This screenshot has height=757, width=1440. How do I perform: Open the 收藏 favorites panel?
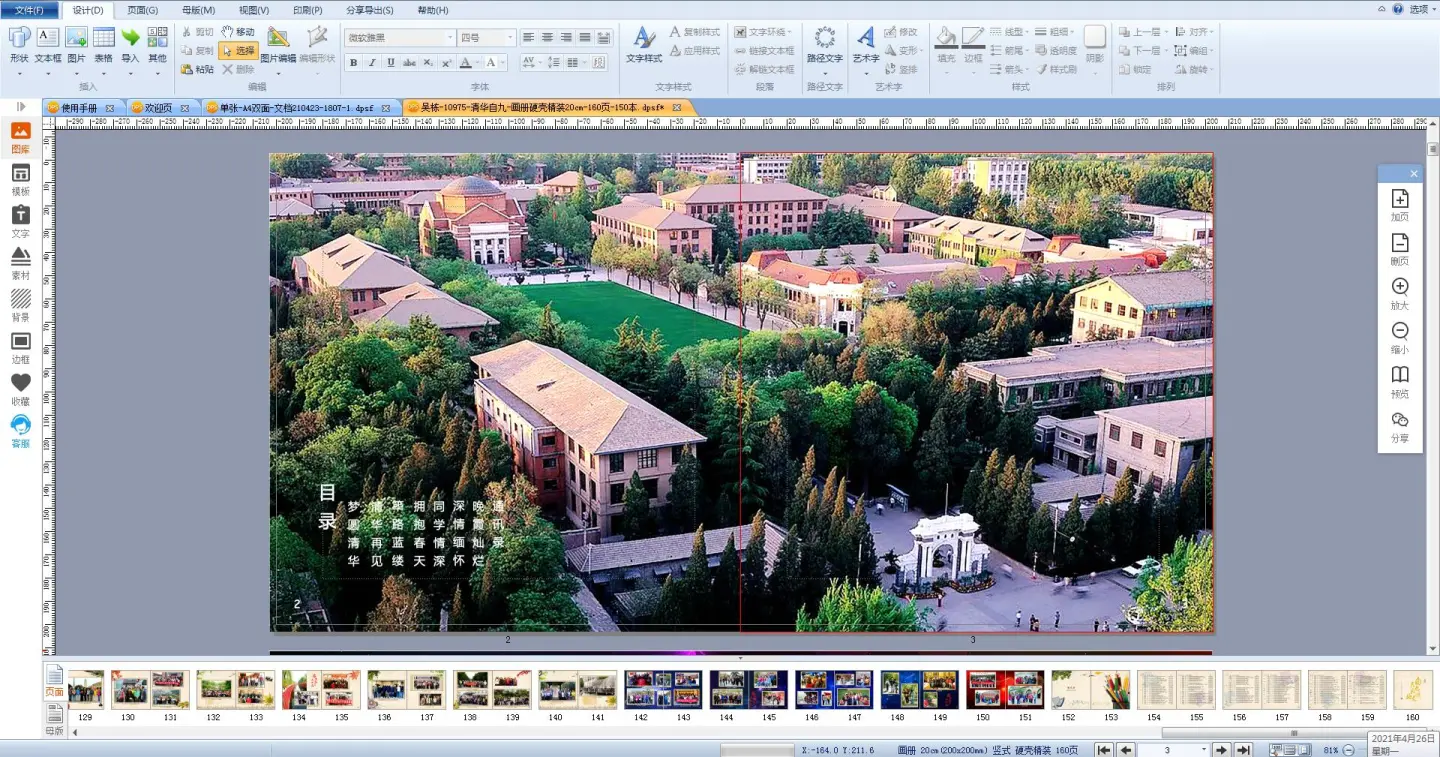pos(20,390)
